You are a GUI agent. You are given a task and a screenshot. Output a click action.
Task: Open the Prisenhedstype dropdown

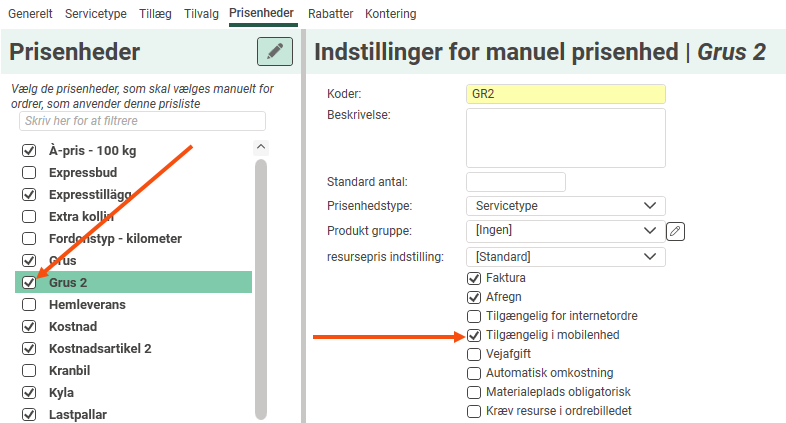coord(565,206)
